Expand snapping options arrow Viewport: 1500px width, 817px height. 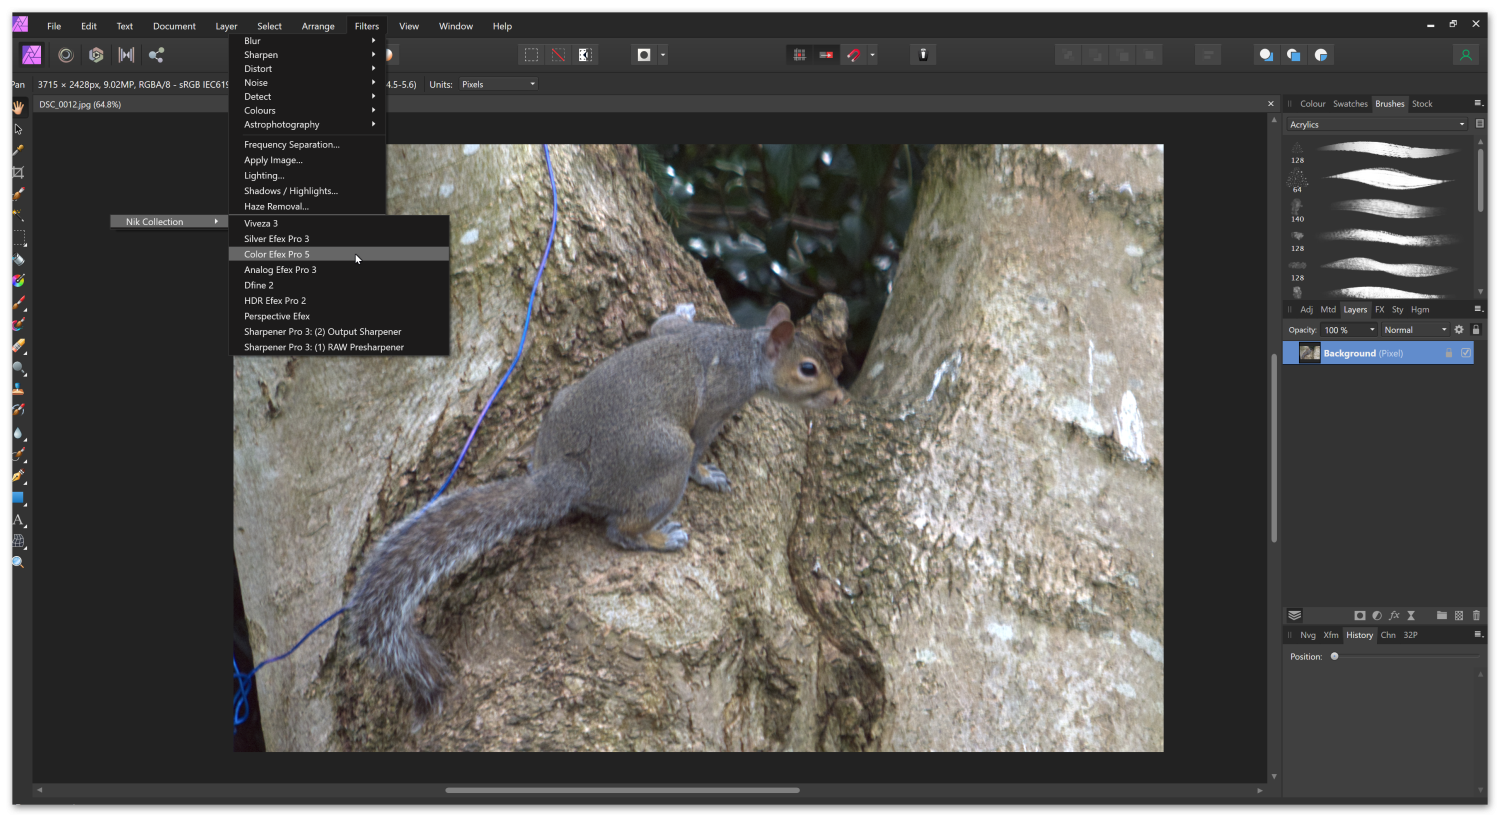tap(872, 55)
